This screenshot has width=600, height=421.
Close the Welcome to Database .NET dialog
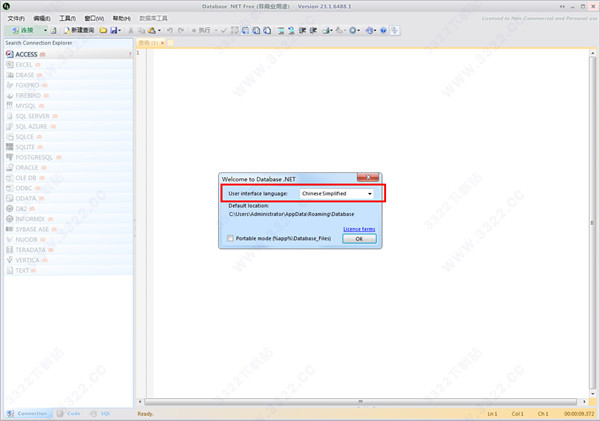tap(368, 177)
